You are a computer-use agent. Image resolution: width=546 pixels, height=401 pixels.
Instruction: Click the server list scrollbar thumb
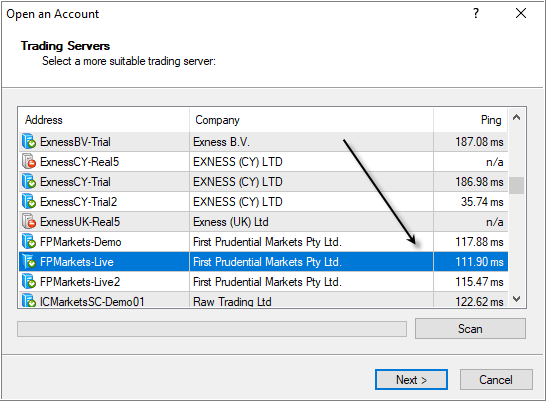(517, 185)
